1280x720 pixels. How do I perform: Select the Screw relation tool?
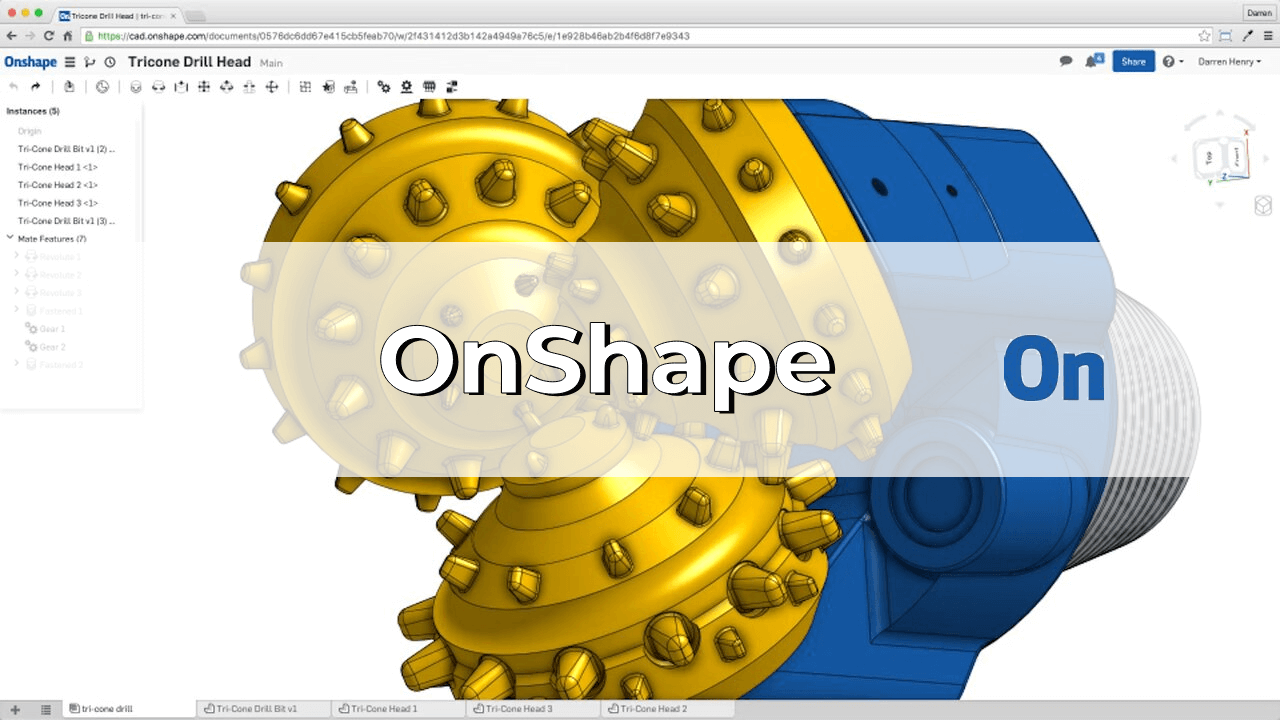pos(429,87)
